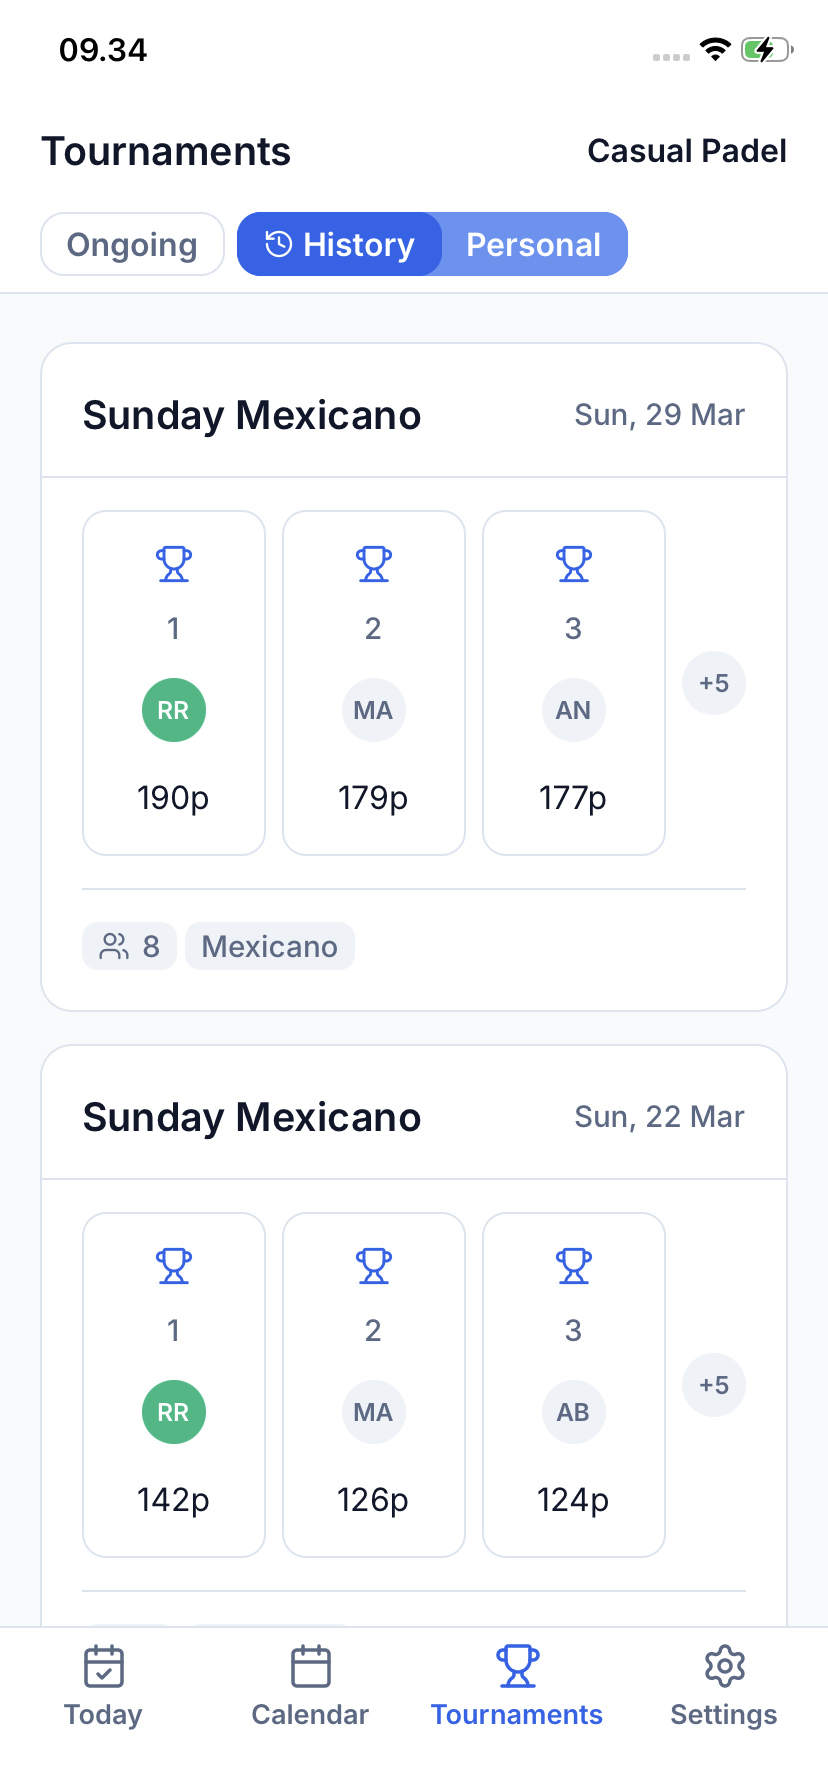
Task: Tap third-place trophy icon in 22 Mar tournament
Action: tap(574, 1266)
